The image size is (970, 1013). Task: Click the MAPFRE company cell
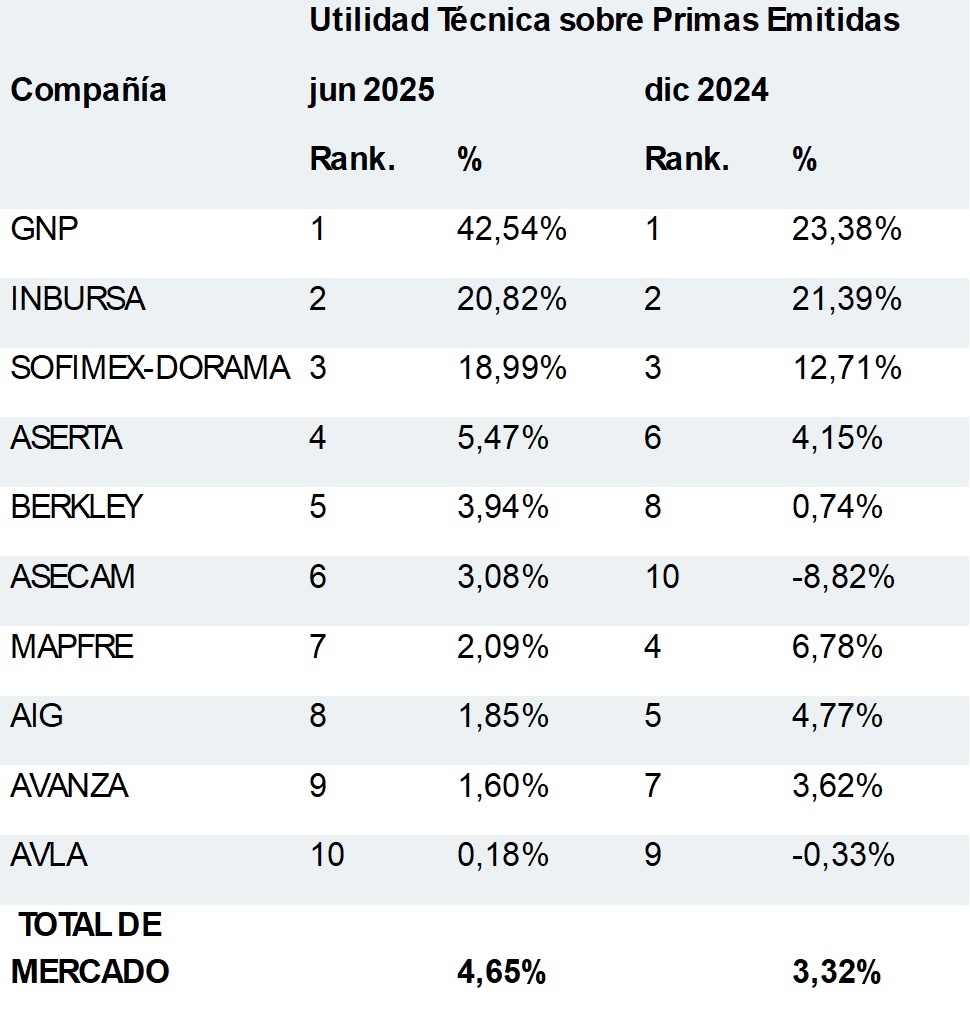click(x=71, y=647)
